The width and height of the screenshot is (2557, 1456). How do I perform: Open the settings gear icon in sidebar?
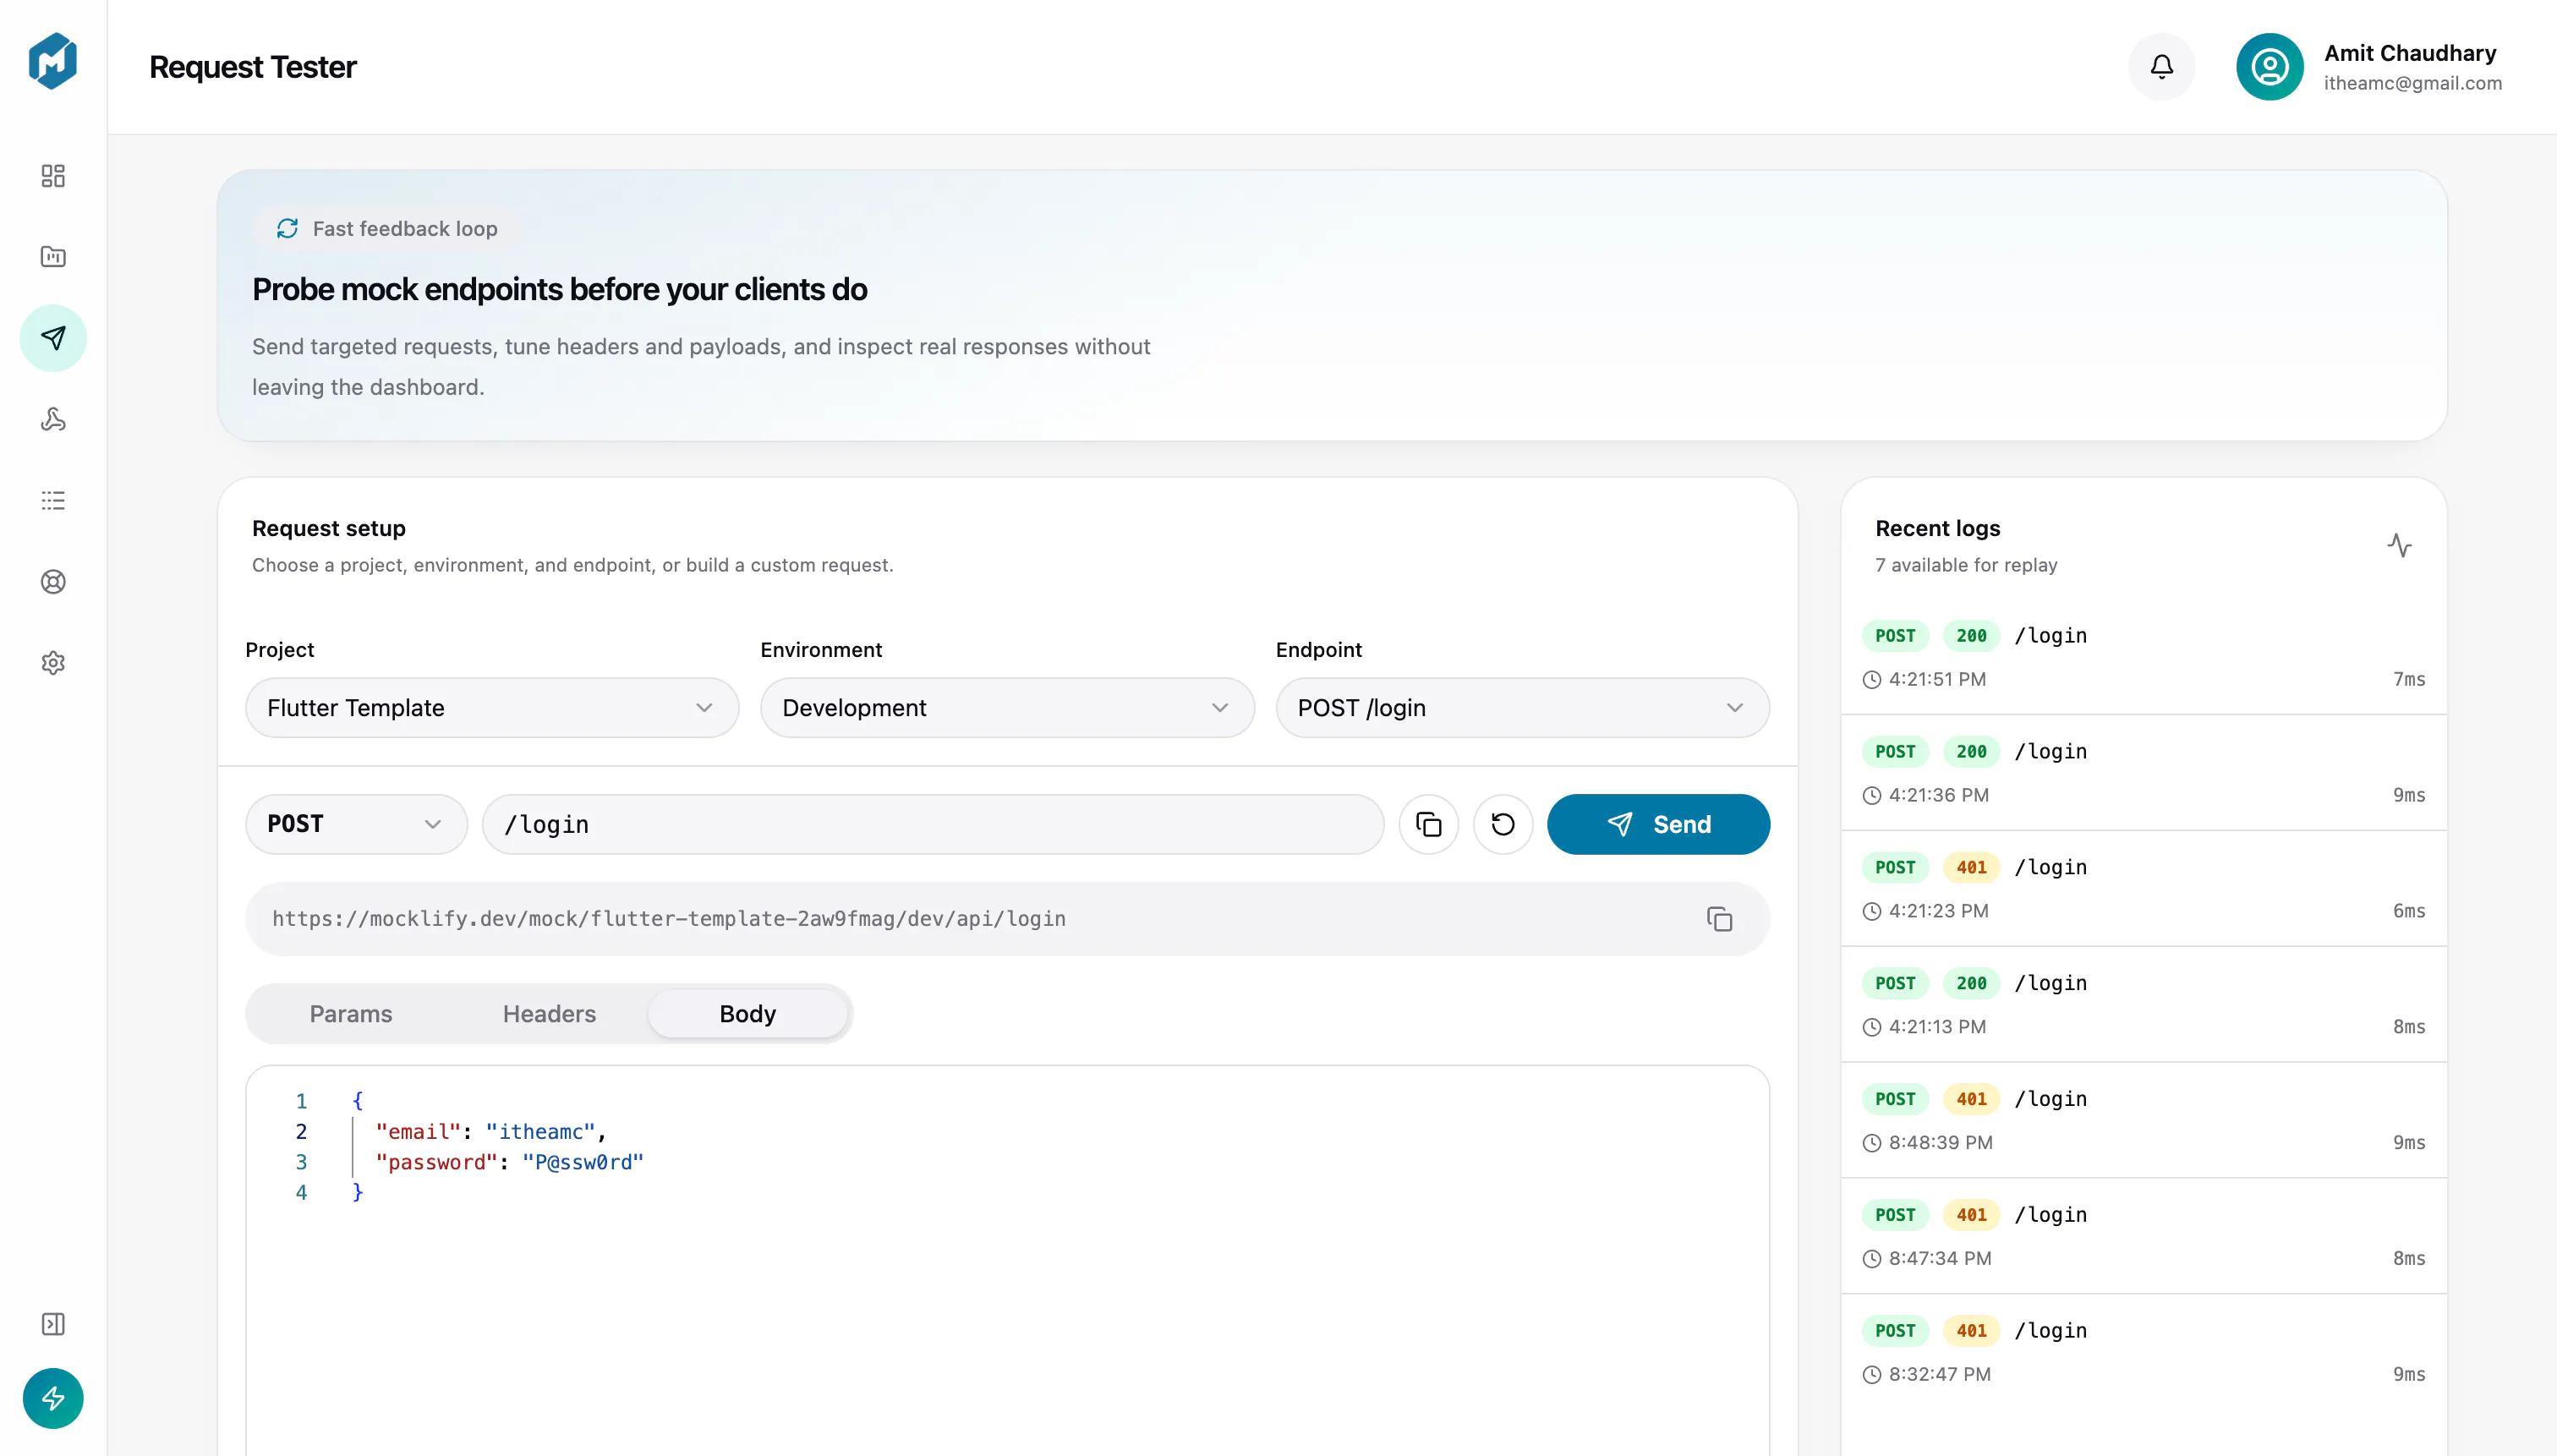pos(53,663)
